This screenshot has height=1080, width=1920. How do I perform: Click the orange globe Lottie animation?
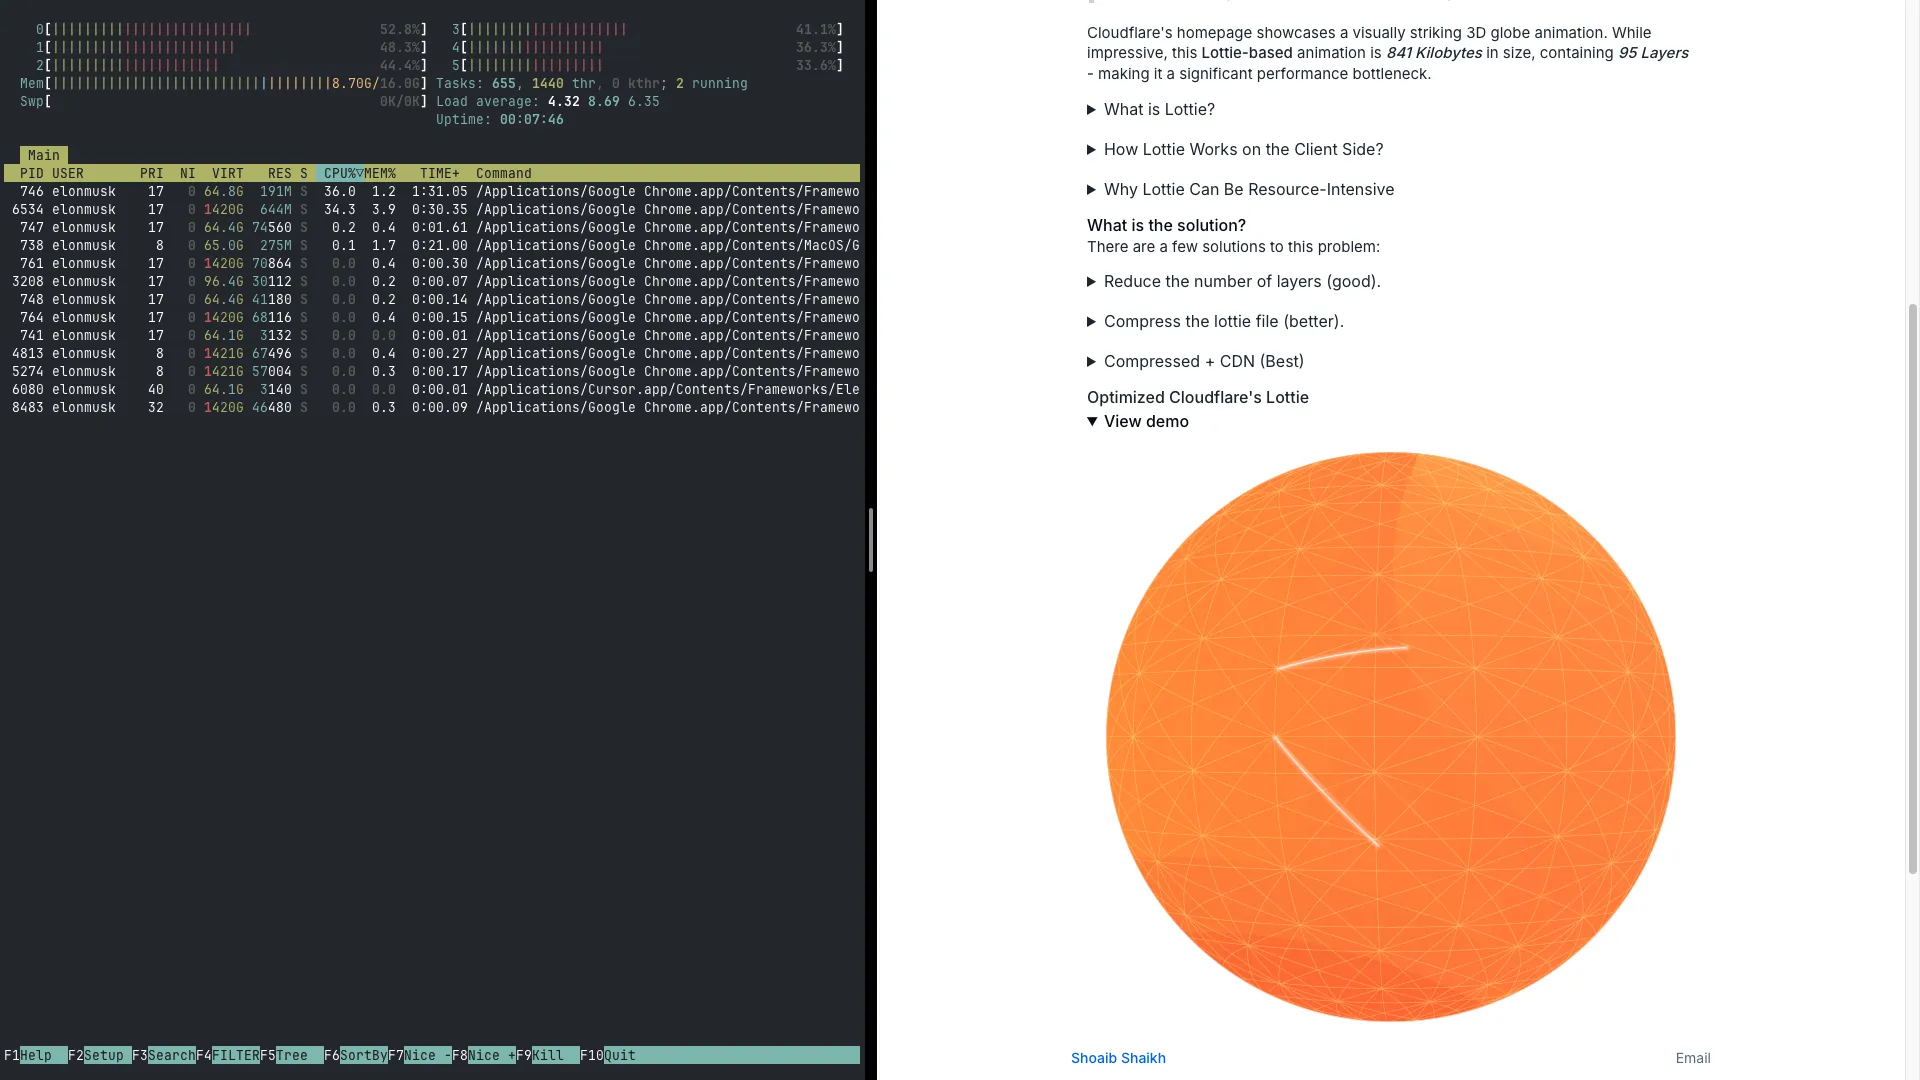pyautogui.click(x=1390, y=737)
